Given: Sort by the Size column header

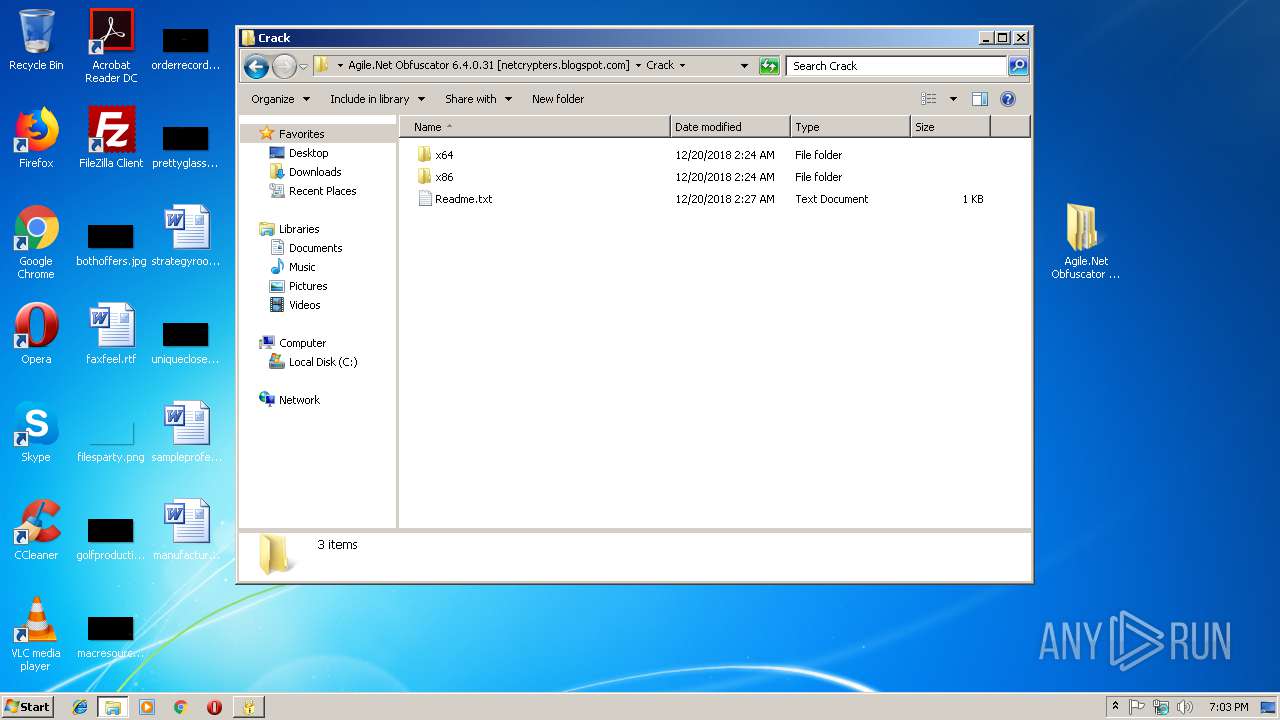Looking at the screenshot, I should tap(950, 127).
